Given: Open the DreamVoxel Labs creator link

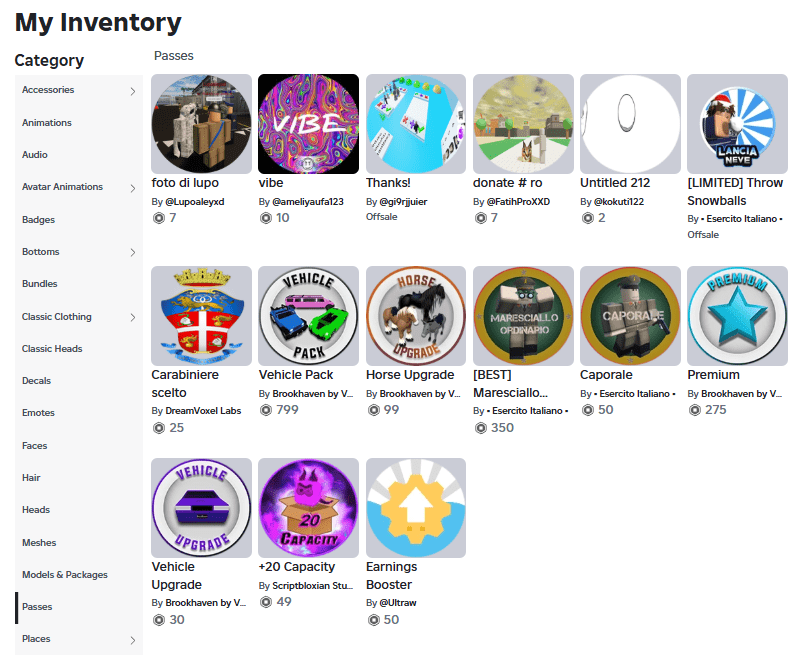Looking at the screenshot, I should [x=203, y=411].
